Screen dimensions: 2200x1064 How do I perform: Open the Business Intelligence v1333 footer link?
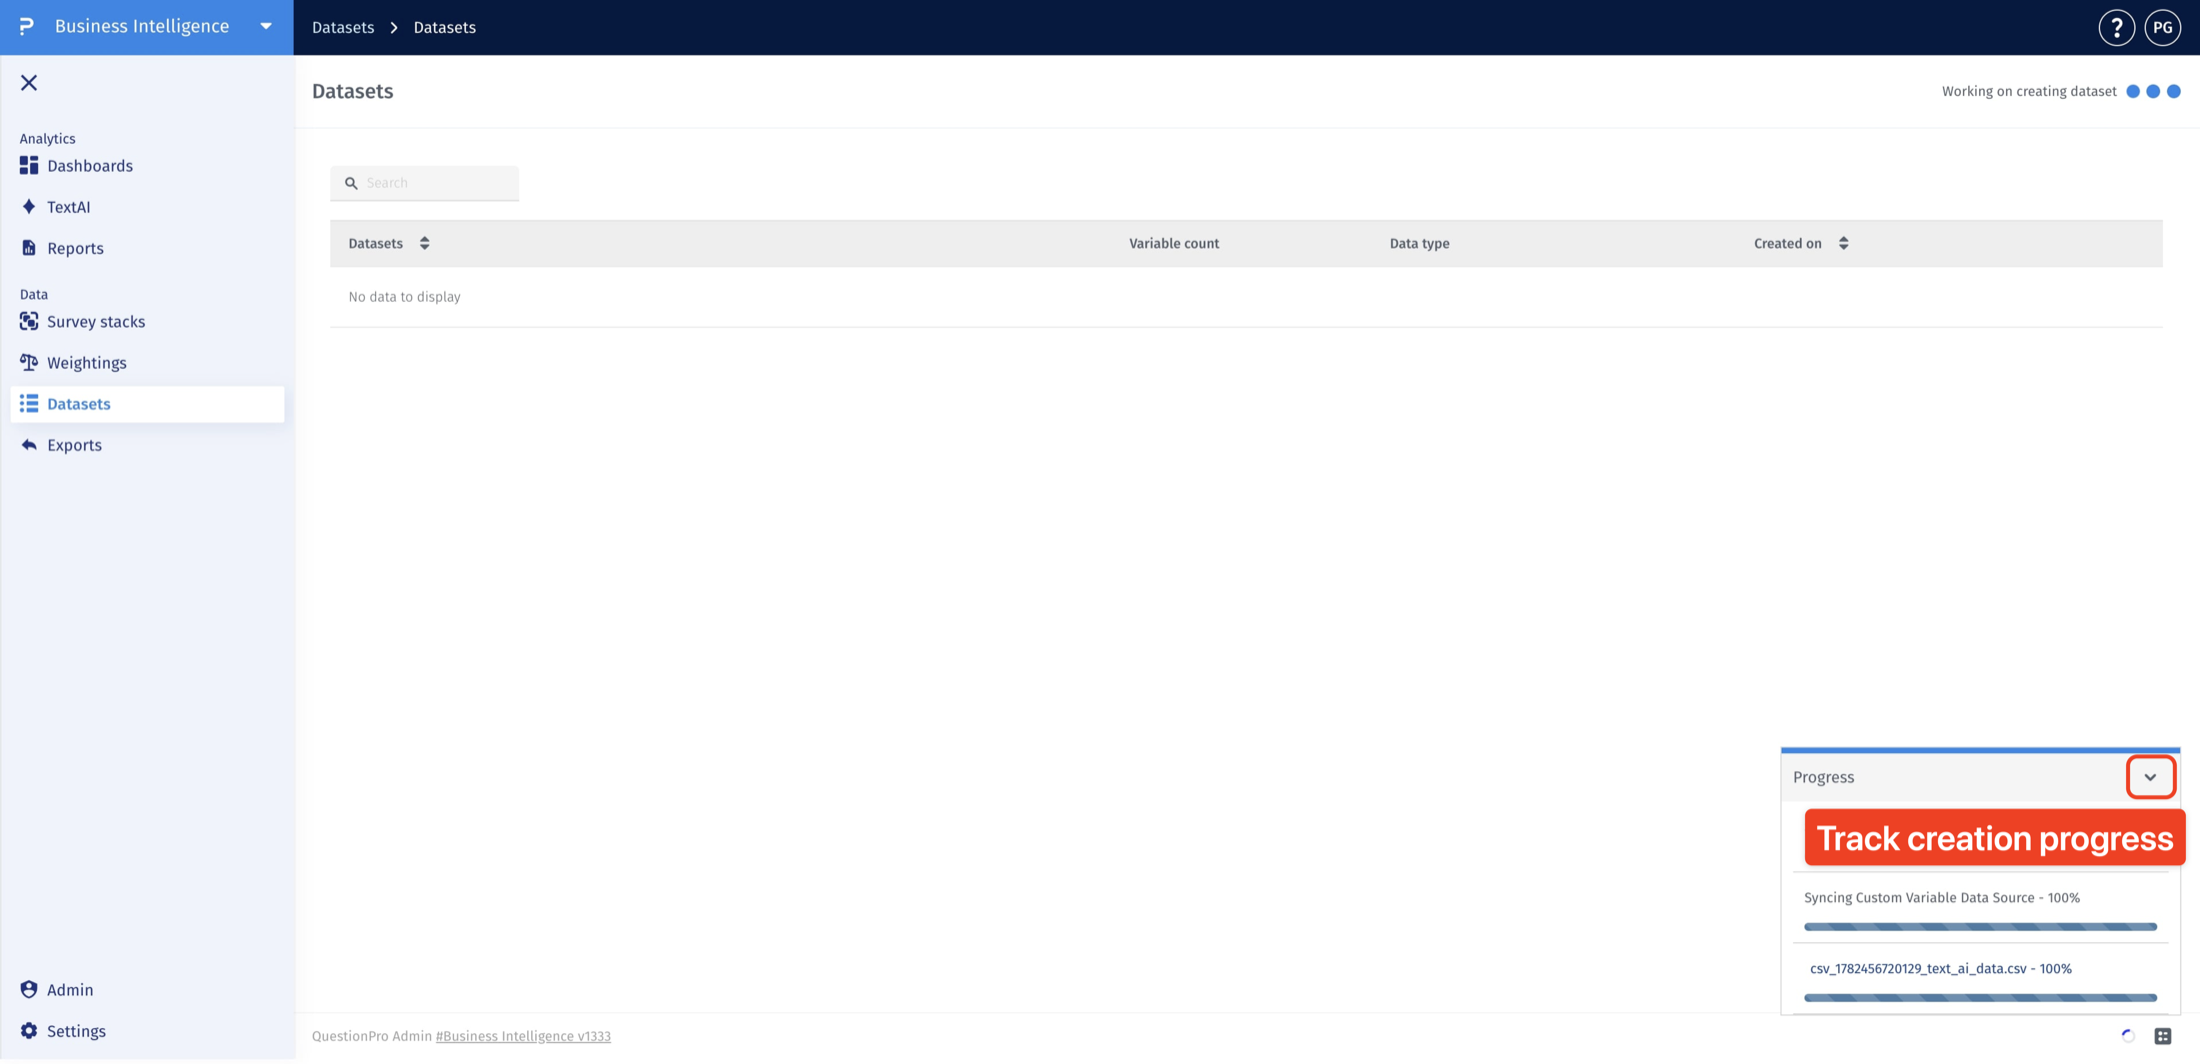pos(523,1036)
